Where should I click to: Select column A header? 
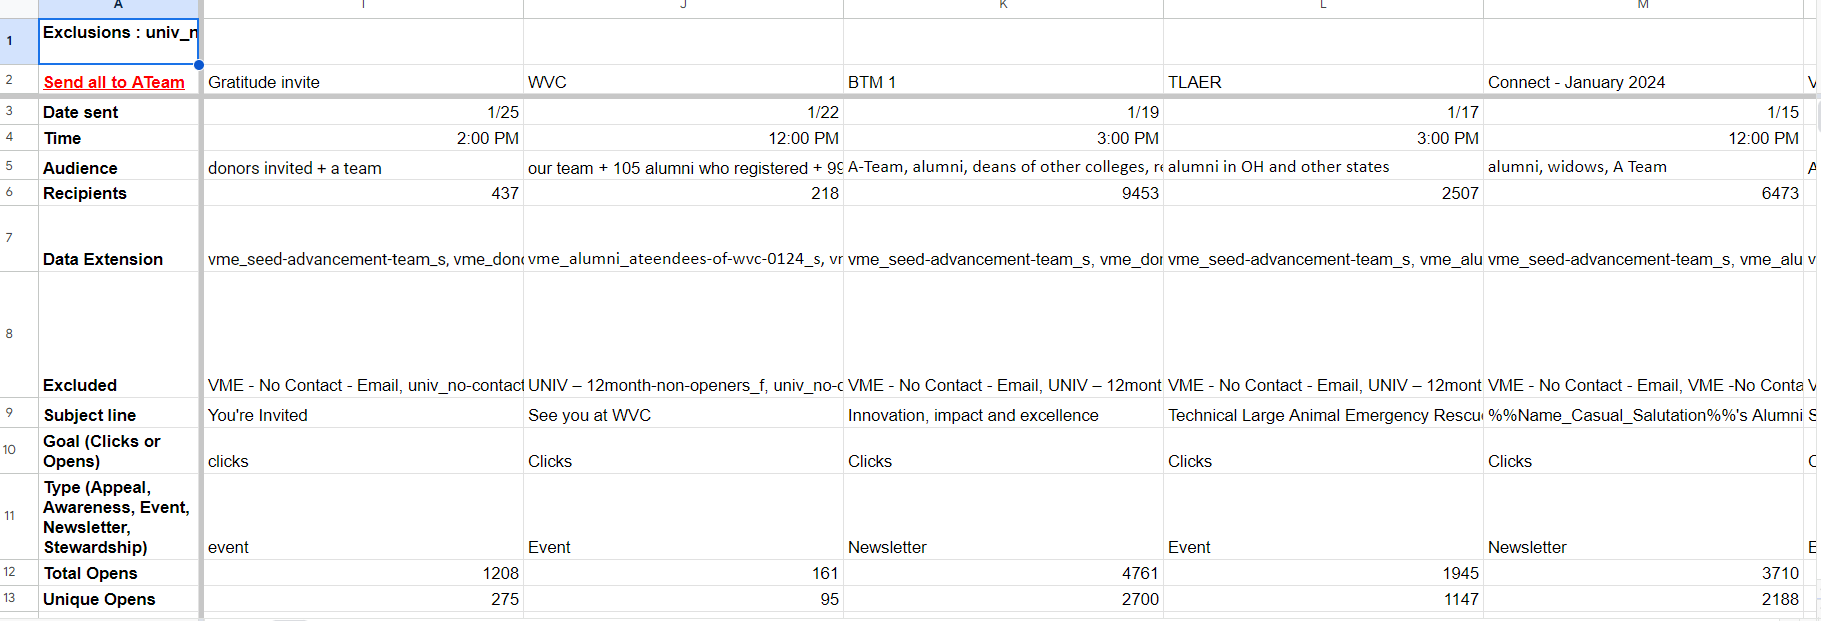(118, 6)
